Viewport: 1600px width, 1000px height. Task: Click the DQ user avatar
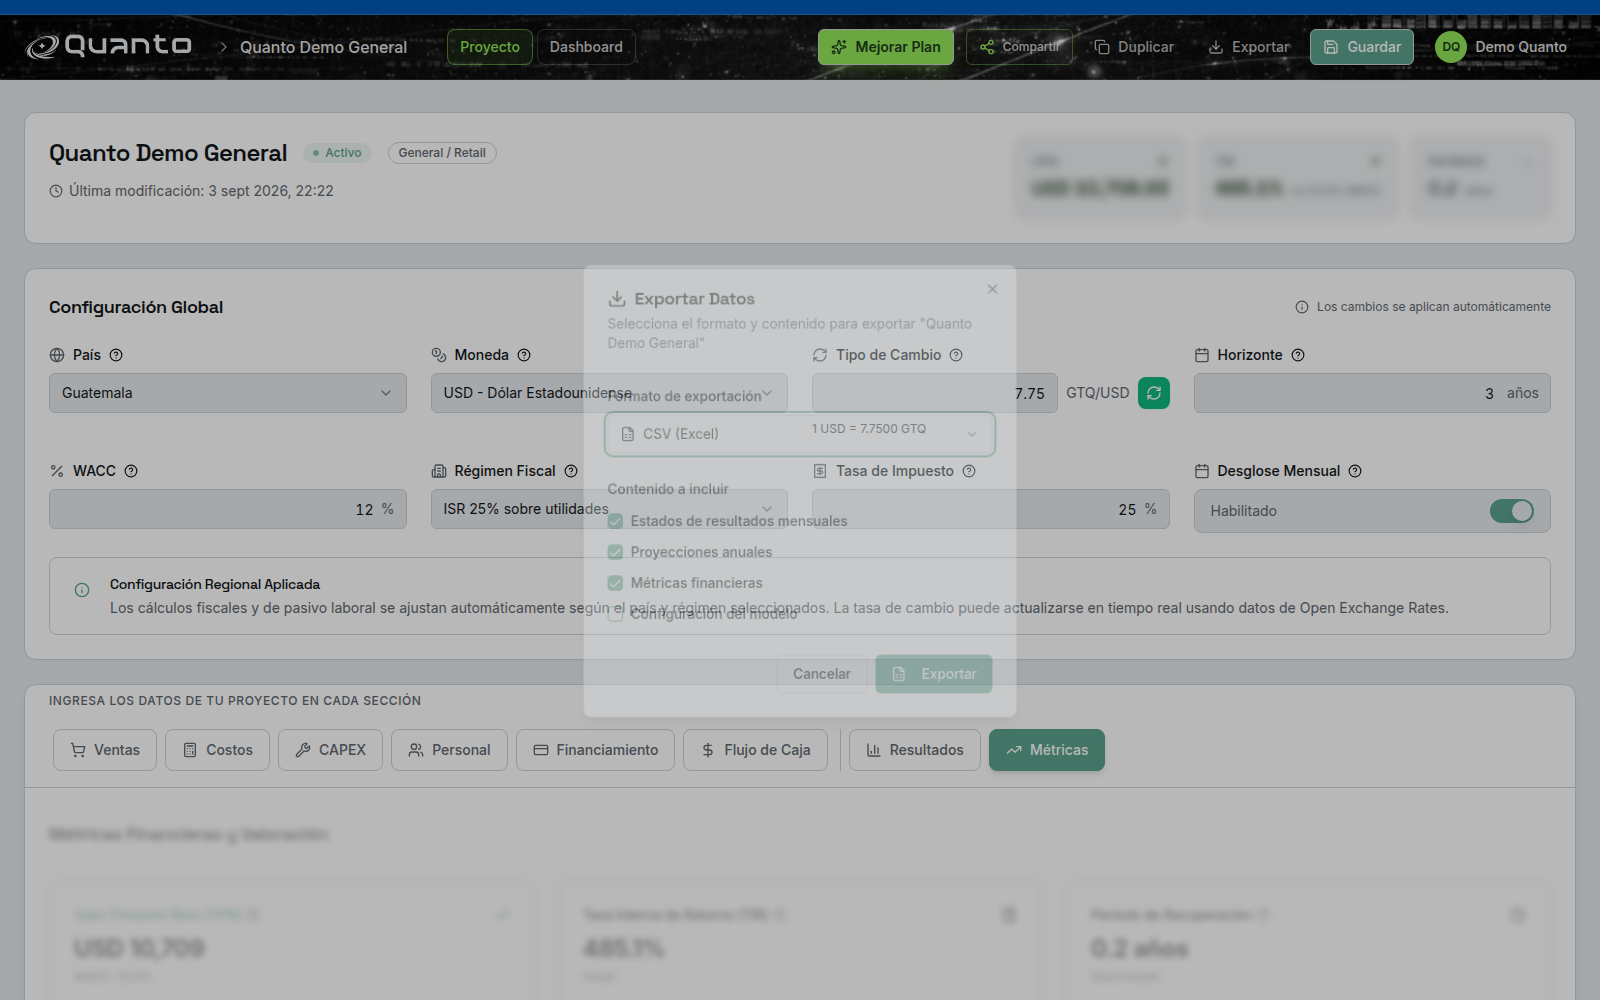(1451, 47)
